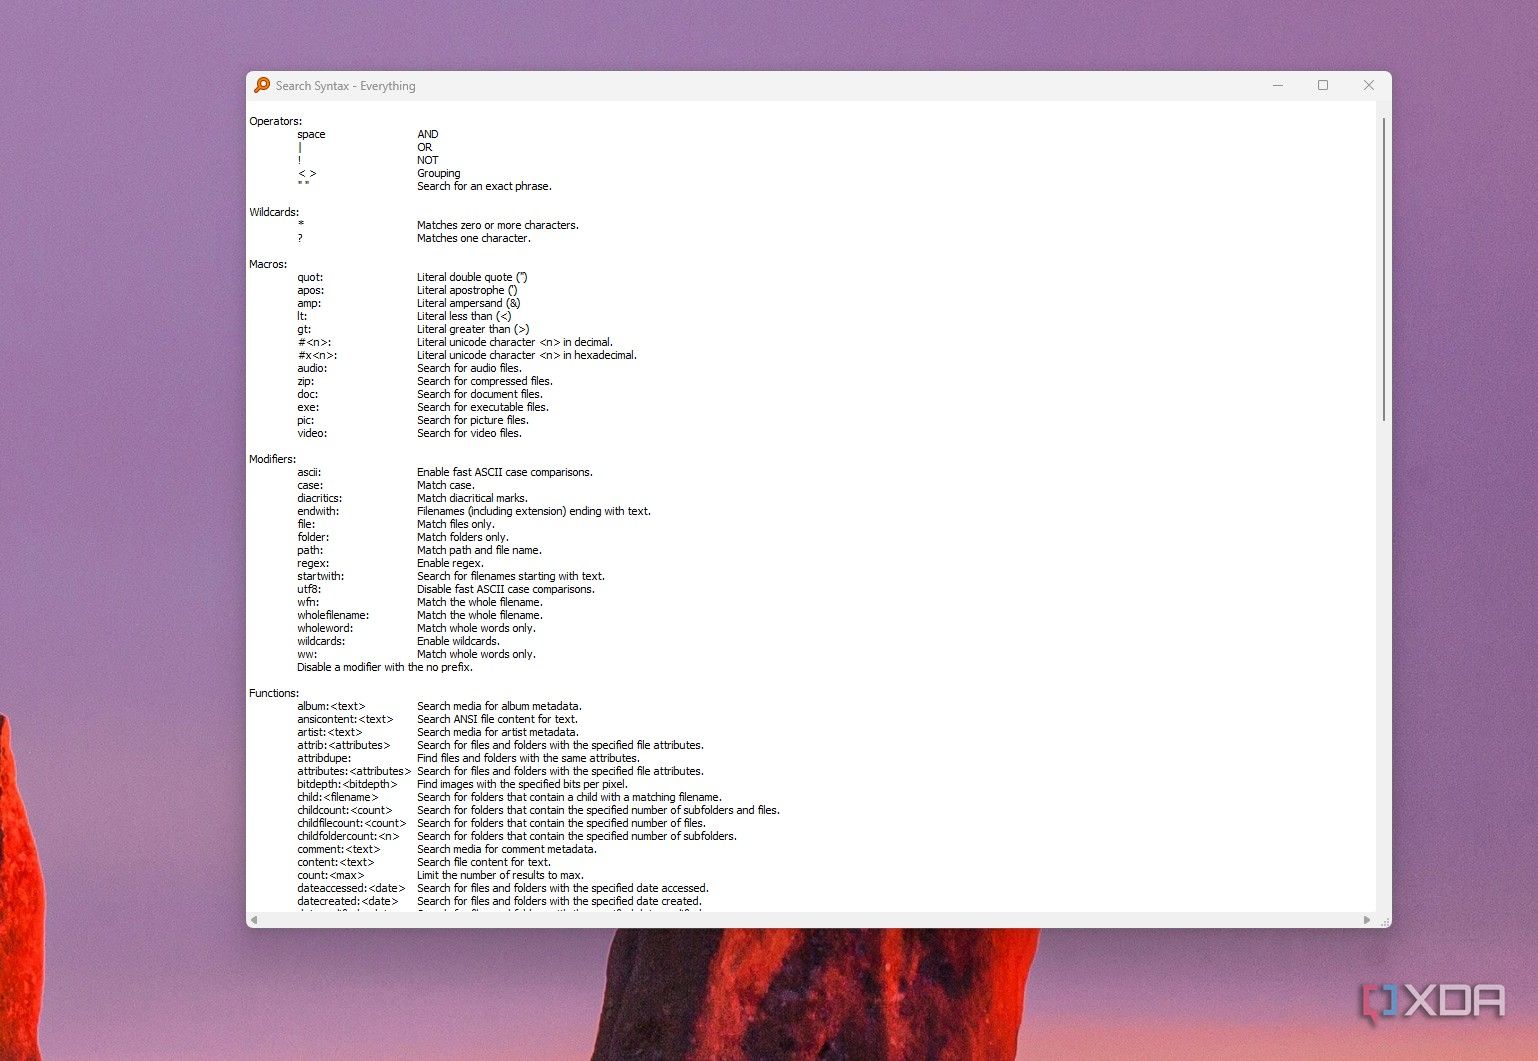The height and width of the screenshot is (1061, 1538).
Task: Click the 'wholefilename:' modifier entry
Action: pos(333,615)
